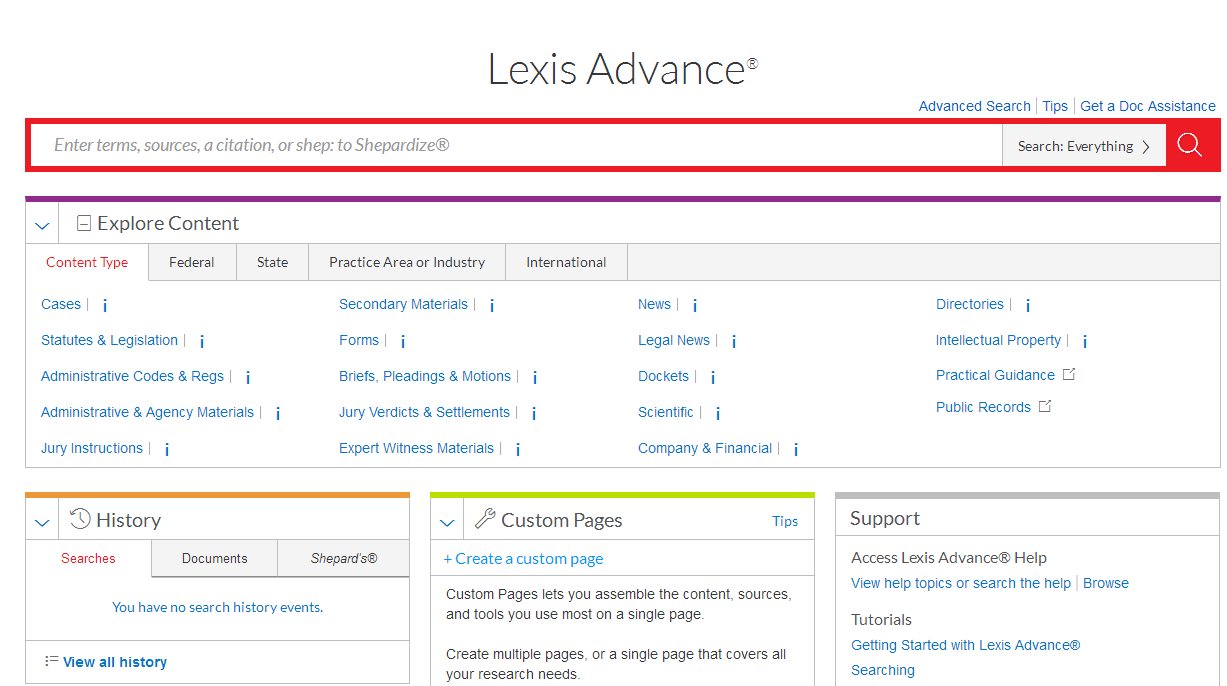Viewport: 1227px width, 686px height.
Task: Open info icon next to Legal News
Action: point(734,342)
